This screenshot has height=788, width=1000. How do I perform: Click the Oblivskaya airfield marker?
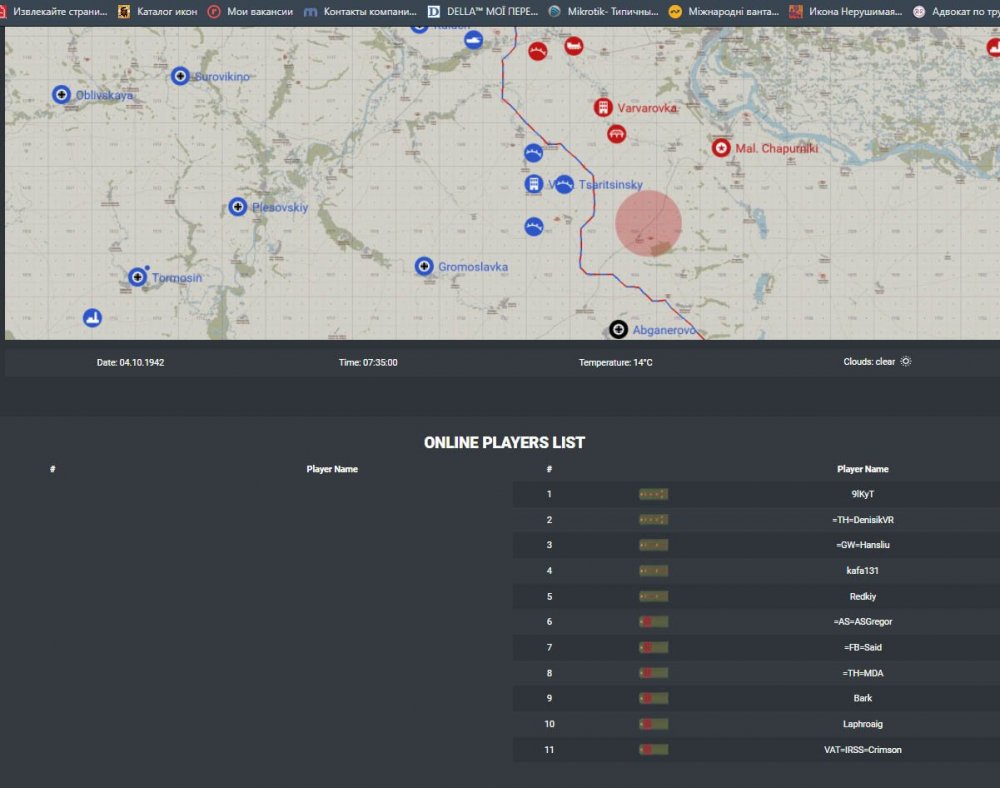(61, 95)
